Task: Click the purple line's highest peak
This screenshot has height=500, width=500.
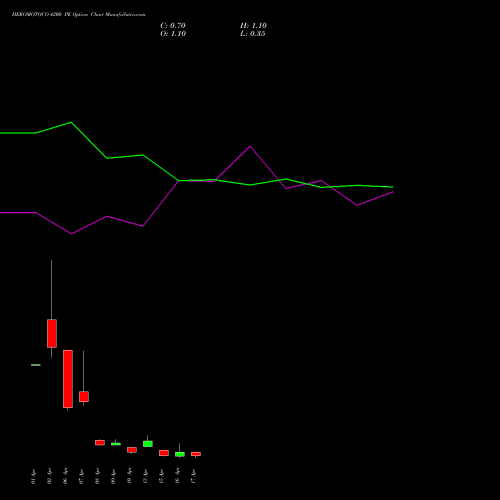Action: pos(250,146)
